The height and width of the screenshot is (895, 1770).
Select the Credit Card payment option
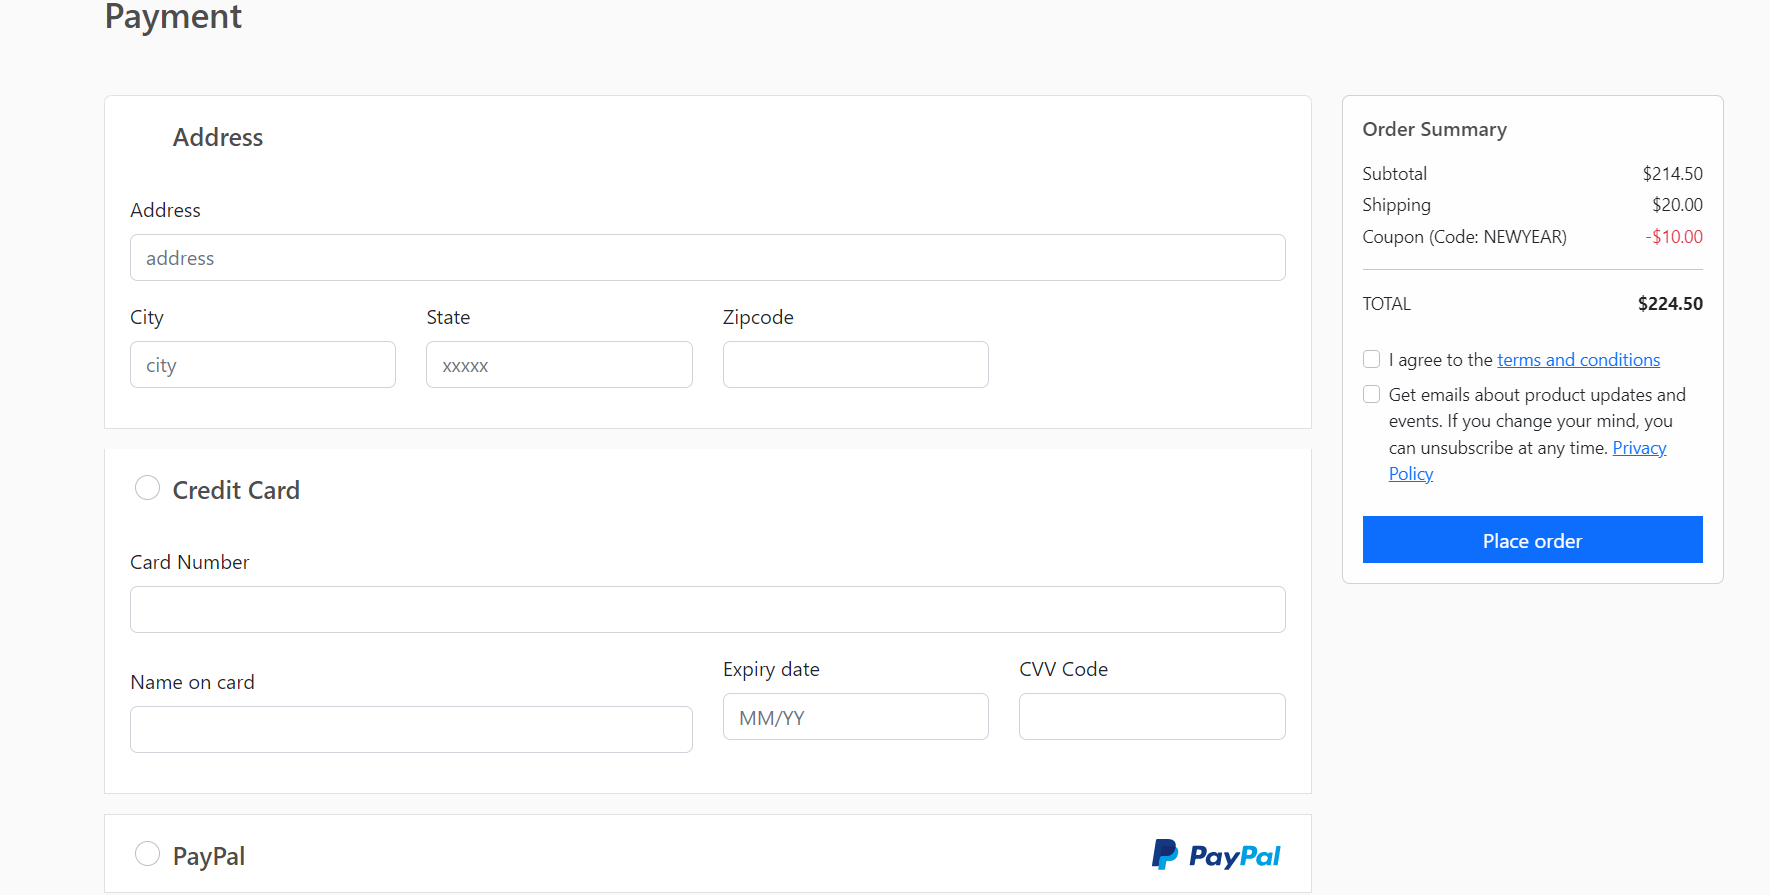(147, 488)
